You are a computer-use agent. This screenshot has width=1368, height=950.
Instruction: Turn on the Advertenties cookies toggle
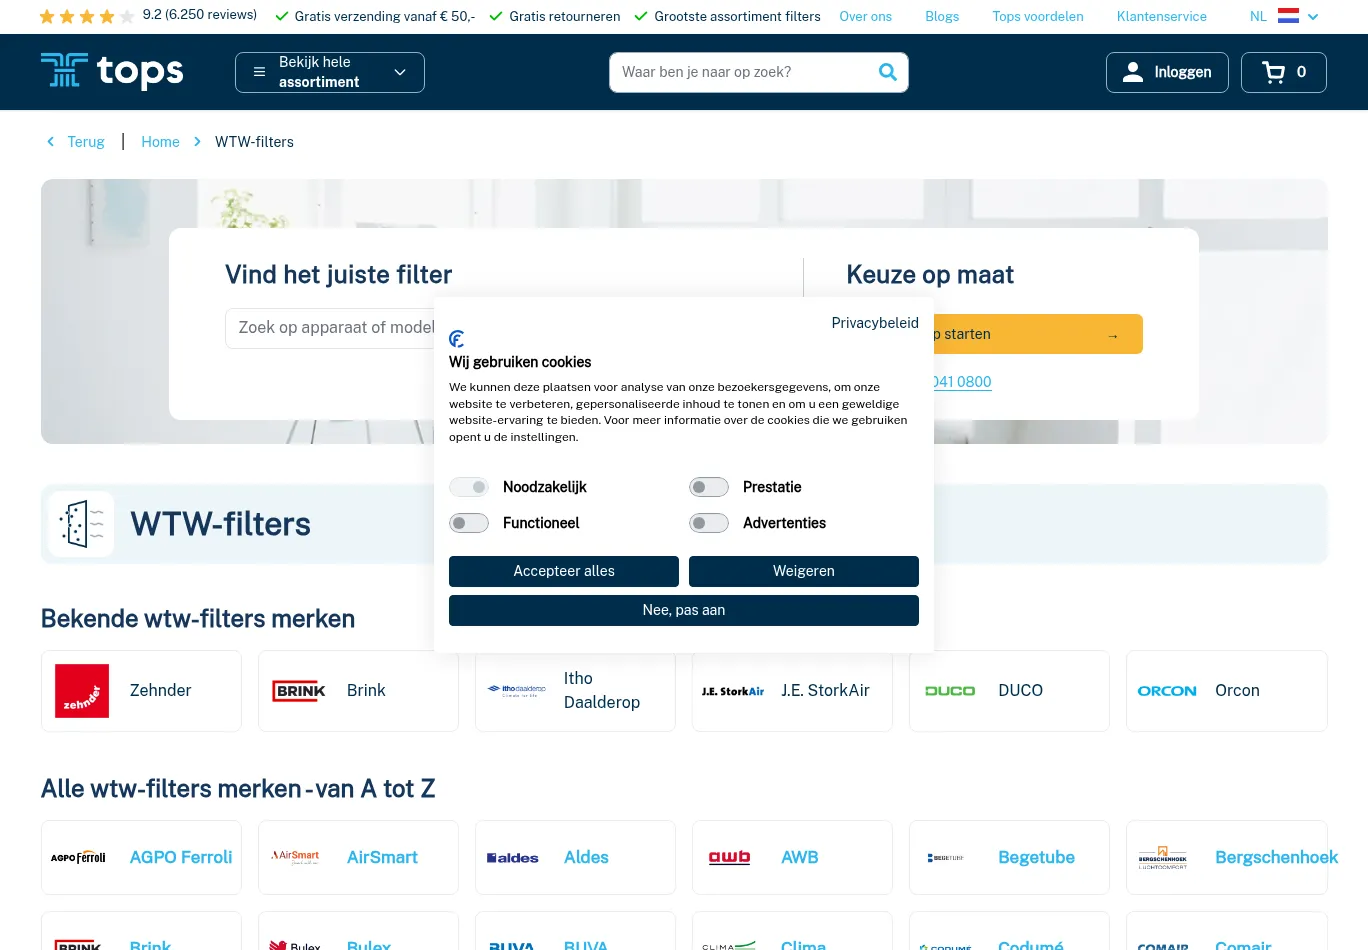pos(709,523)
